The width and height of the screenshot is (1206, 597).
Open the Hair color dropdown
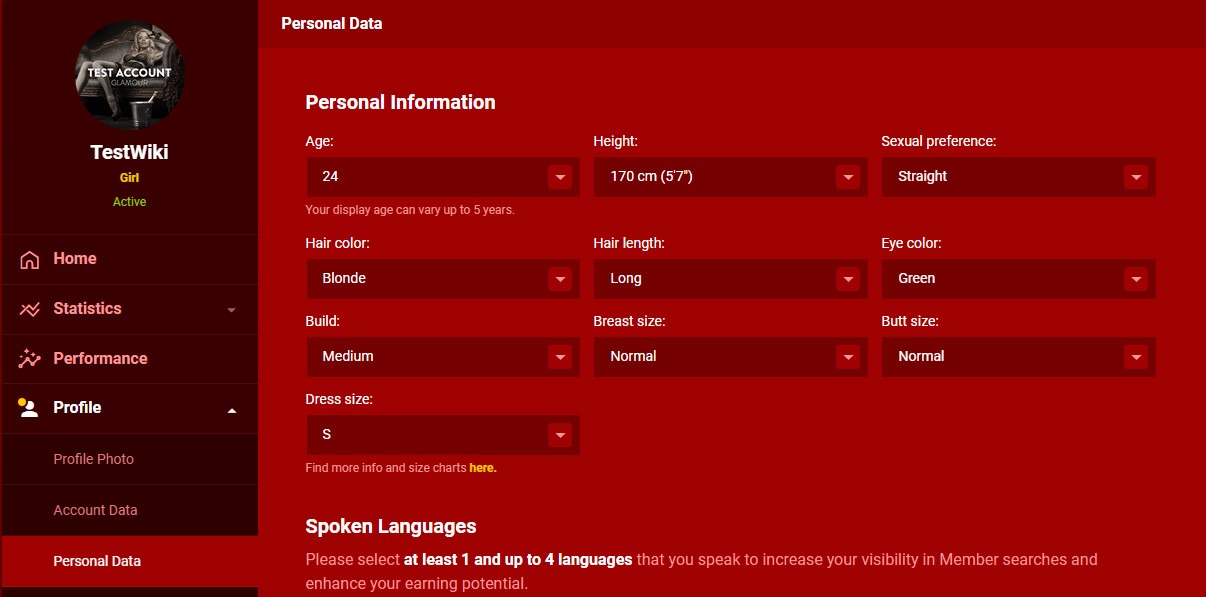pyautogui.click(x=443, y=279)
